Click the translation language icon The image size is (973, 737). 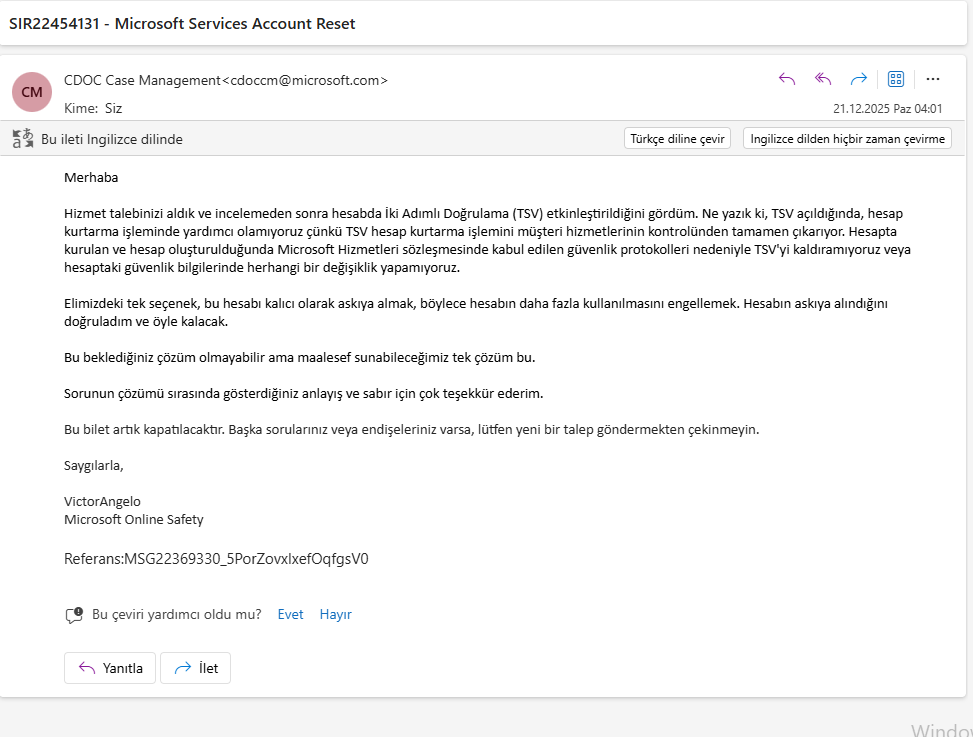coord(23,138)
